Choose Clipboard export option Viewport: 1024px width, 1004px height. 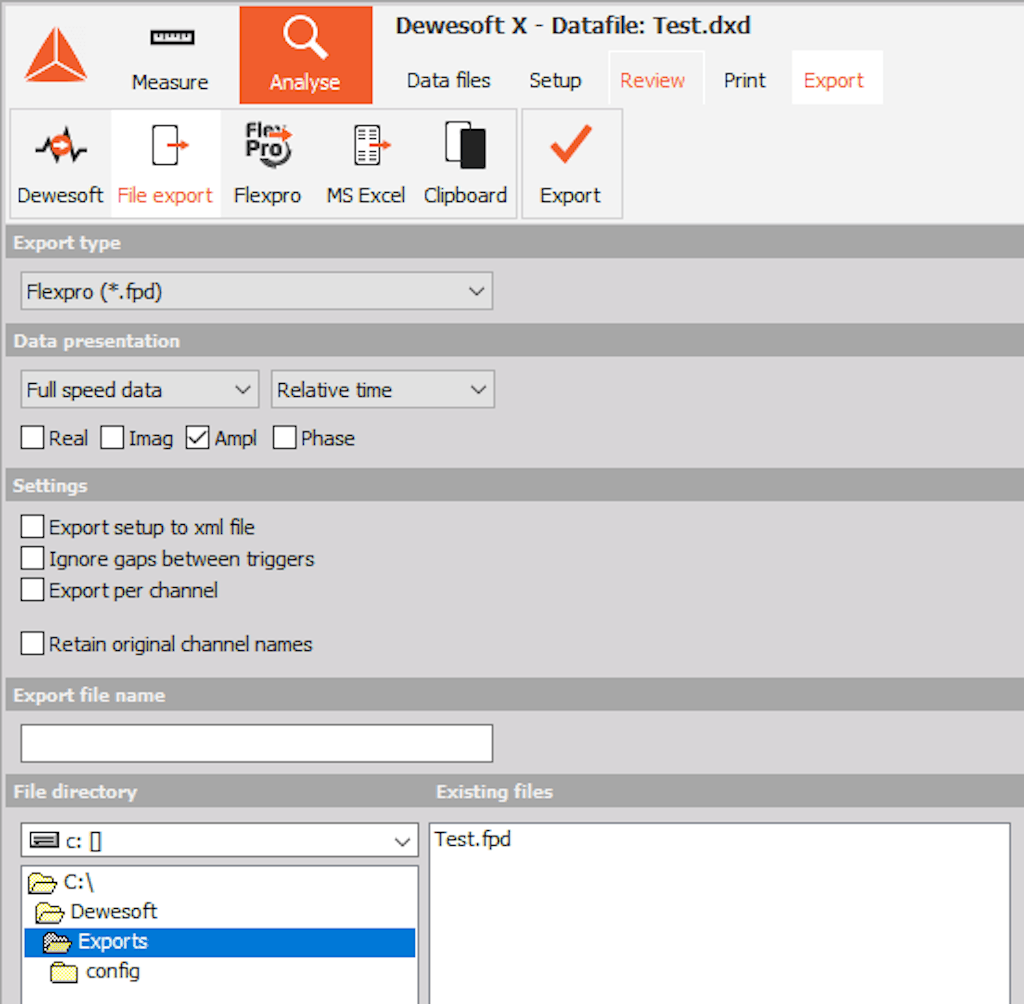coord(465,163)
